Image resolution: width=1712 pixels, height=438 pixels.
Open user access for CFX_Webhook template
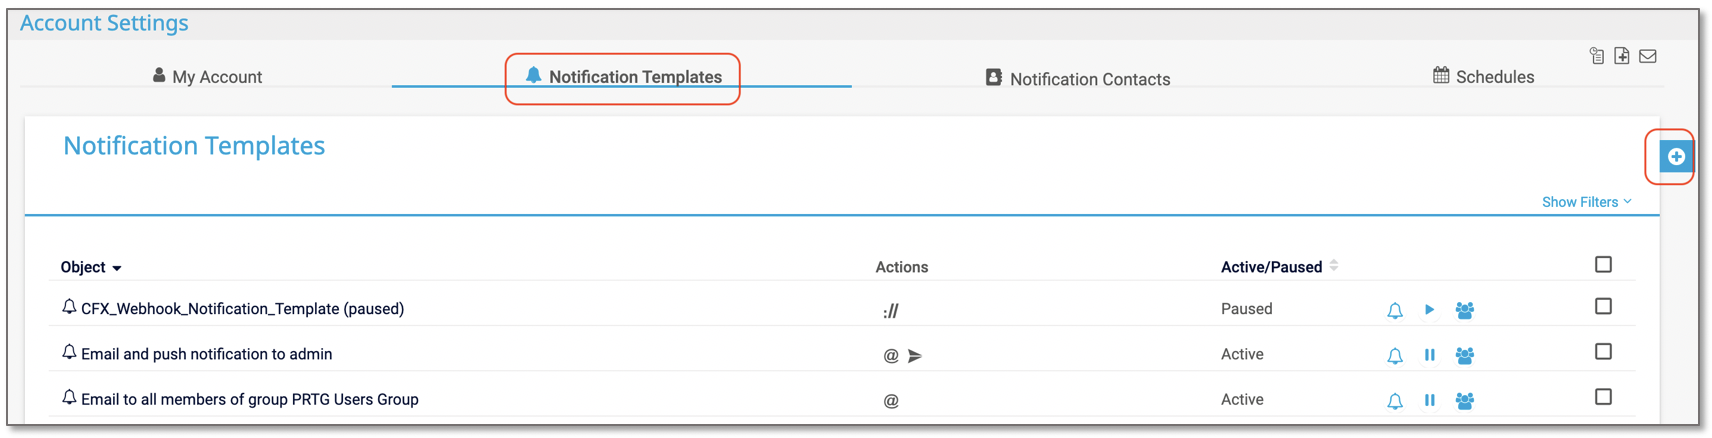tap(1464, 311)
